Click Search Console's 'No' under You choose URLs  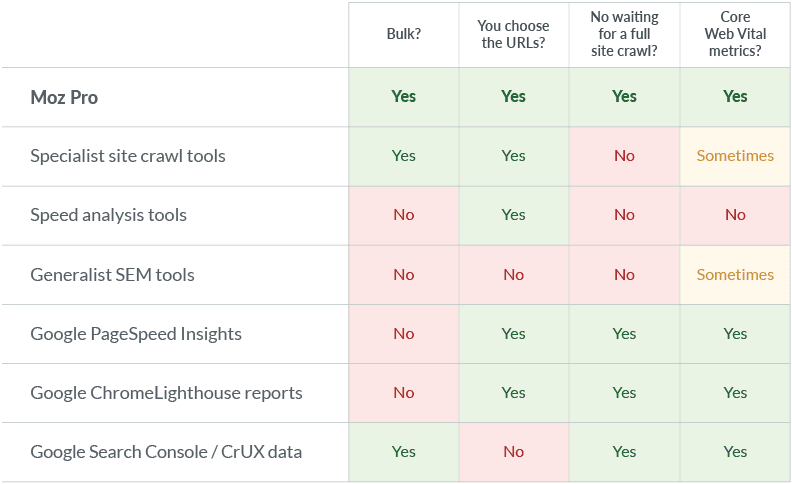coord(513,452)
